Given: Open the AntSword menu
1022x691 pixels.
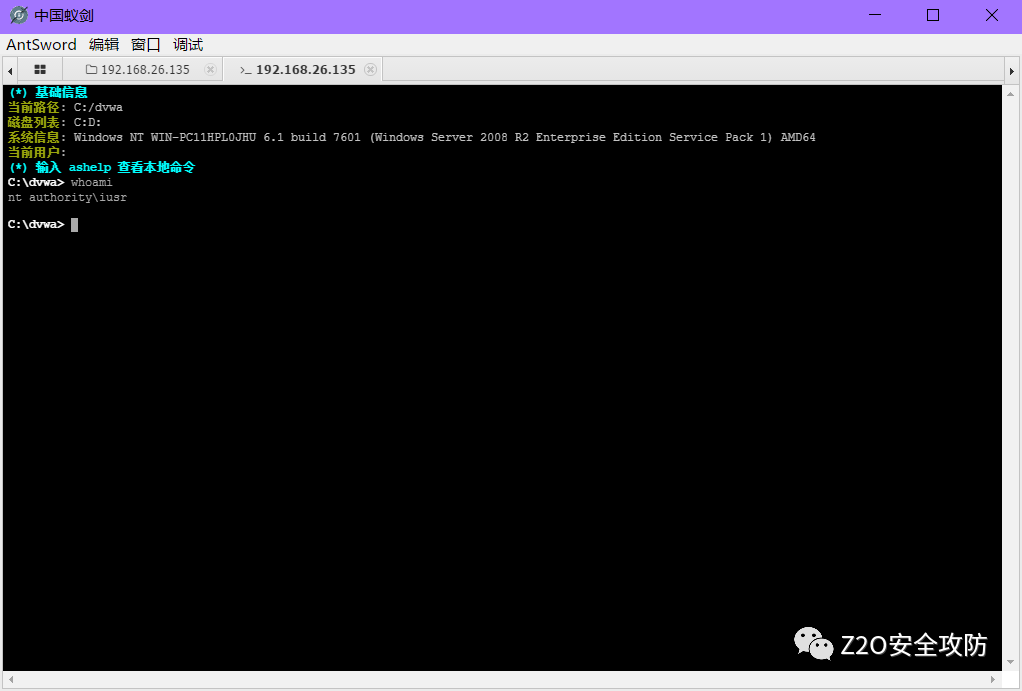Looking at the screenshot, I should [41, 44].
